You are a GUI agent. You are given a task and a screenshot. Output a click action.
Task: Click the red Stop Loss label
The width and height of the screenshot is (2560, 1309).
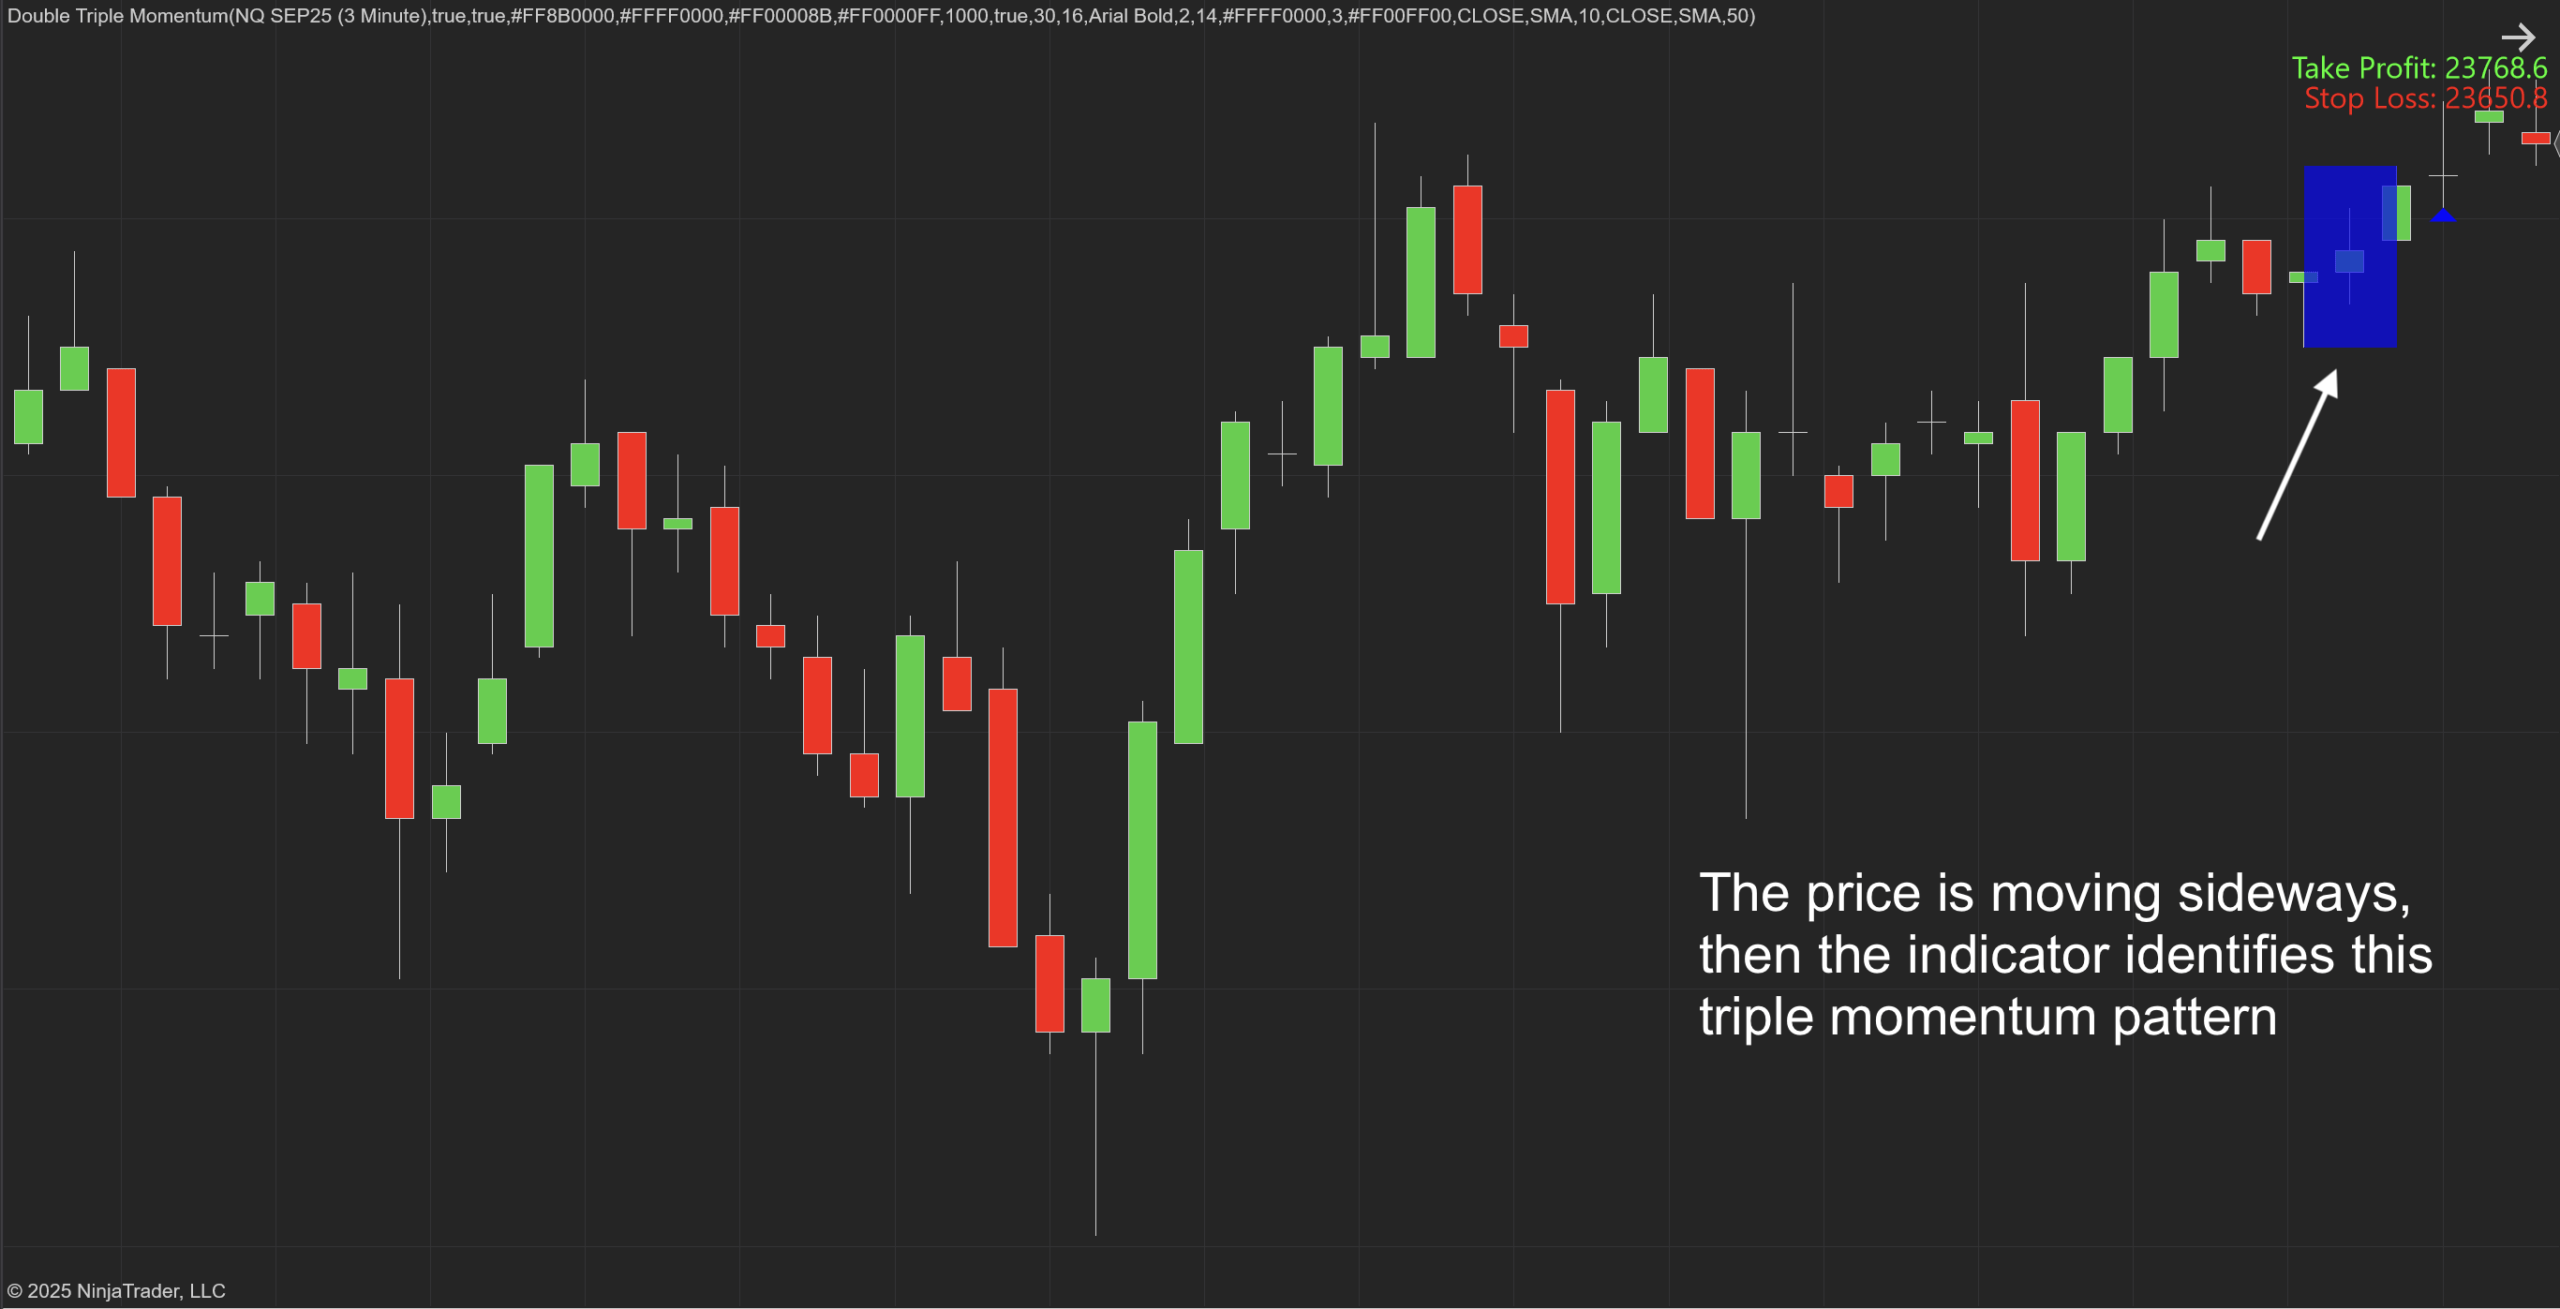pyautogui.click(x=2425, y=98)
